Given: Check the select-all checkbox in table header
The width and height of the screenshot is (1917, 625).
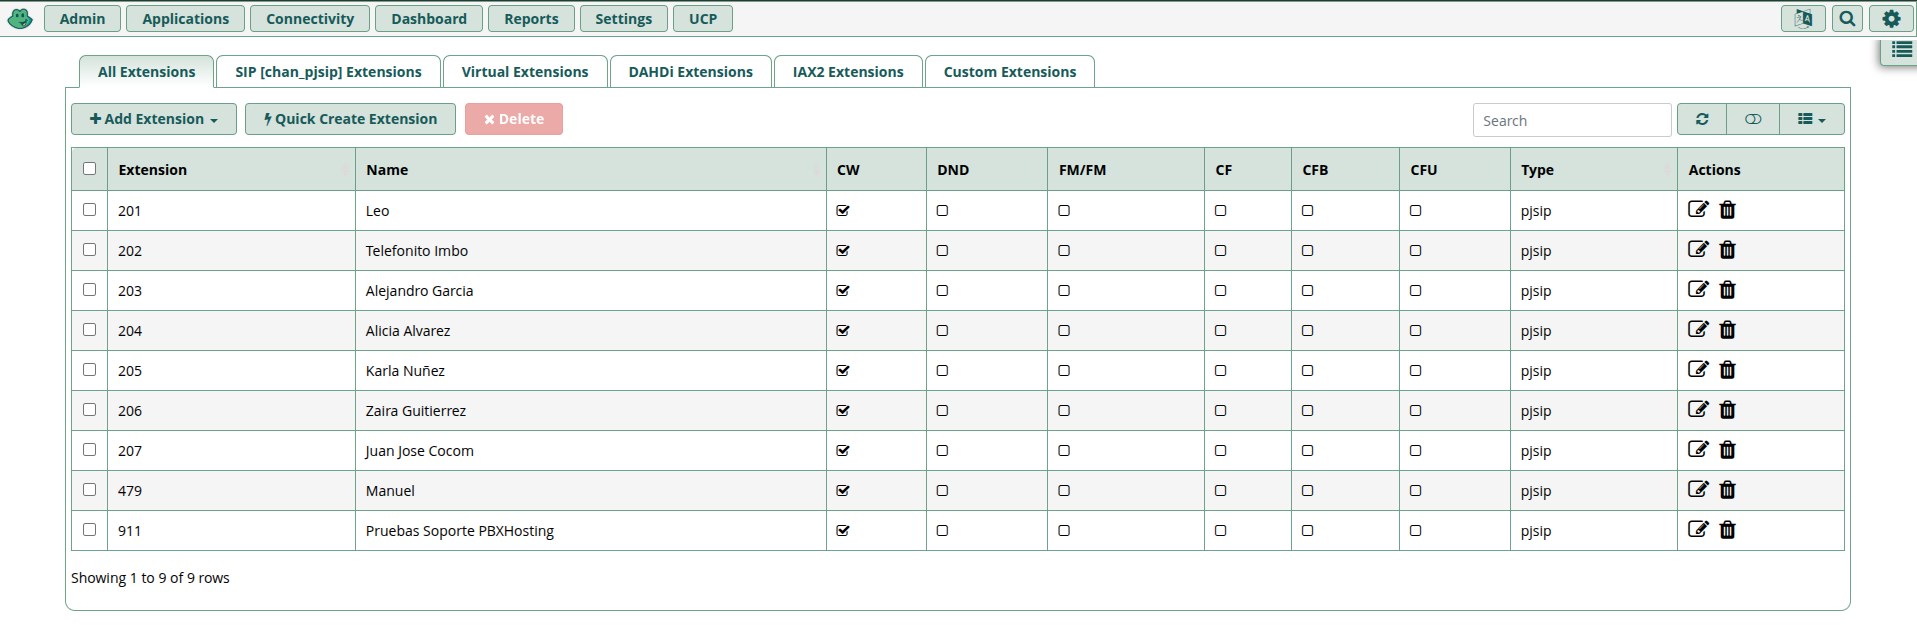Looking at the screenshot, I should [x=90, y=168].
